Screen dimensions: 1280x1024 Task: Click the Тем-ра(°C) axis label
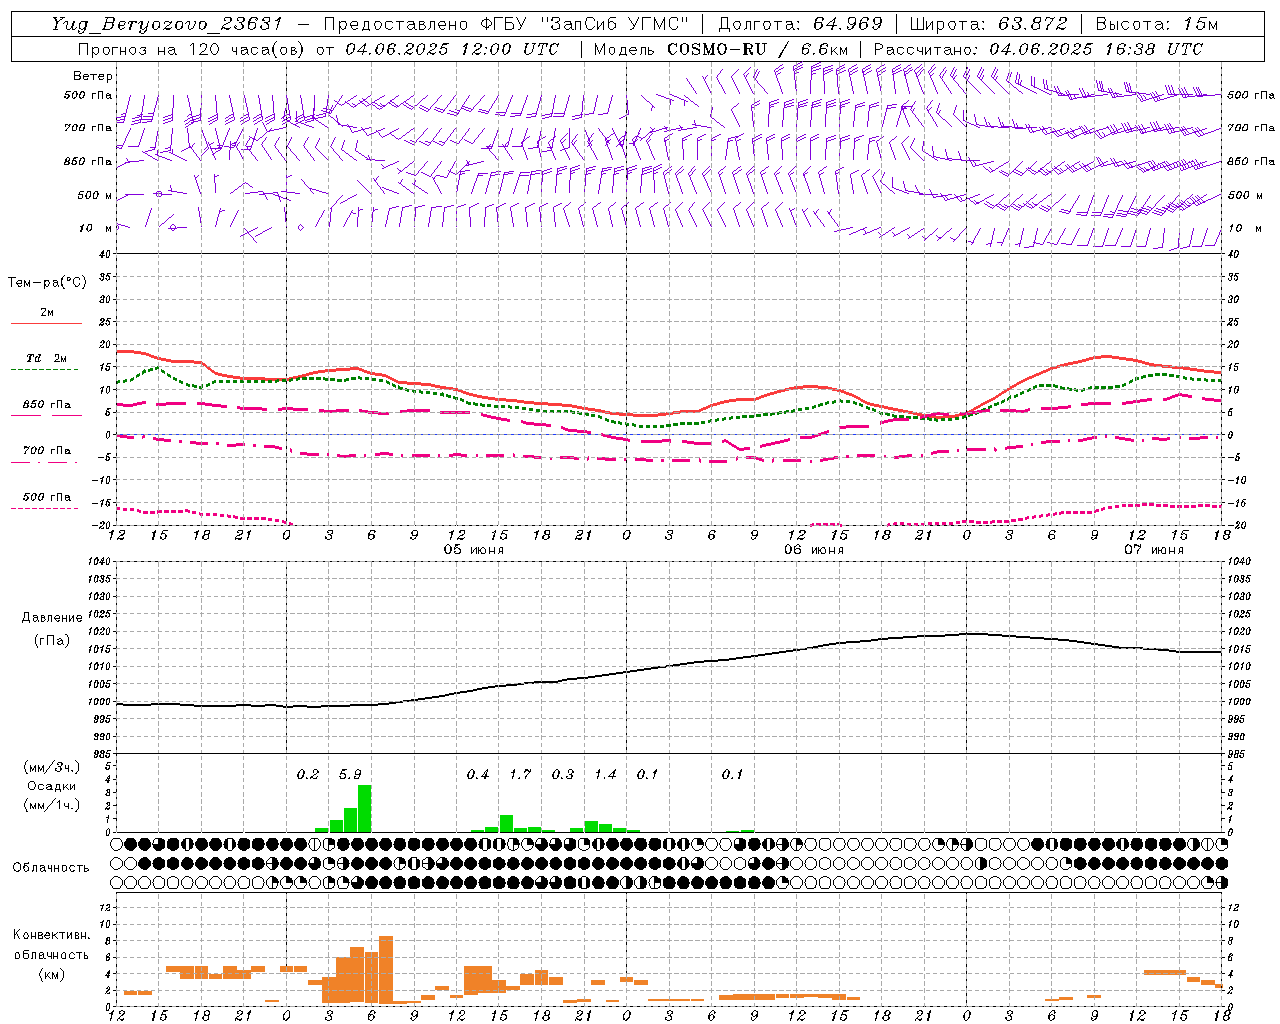pos(47,283)
